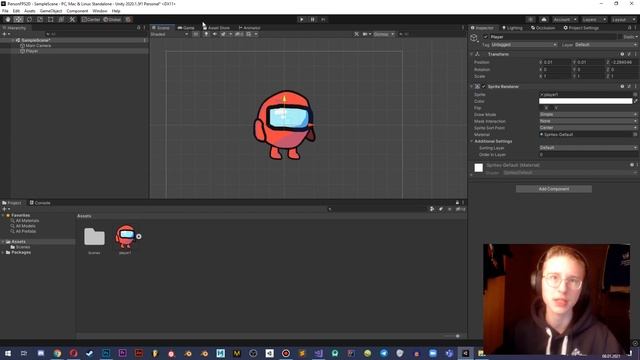The image size is (640, 360).
Task: Select the Hand tool in toolbar
Action: 8,20
